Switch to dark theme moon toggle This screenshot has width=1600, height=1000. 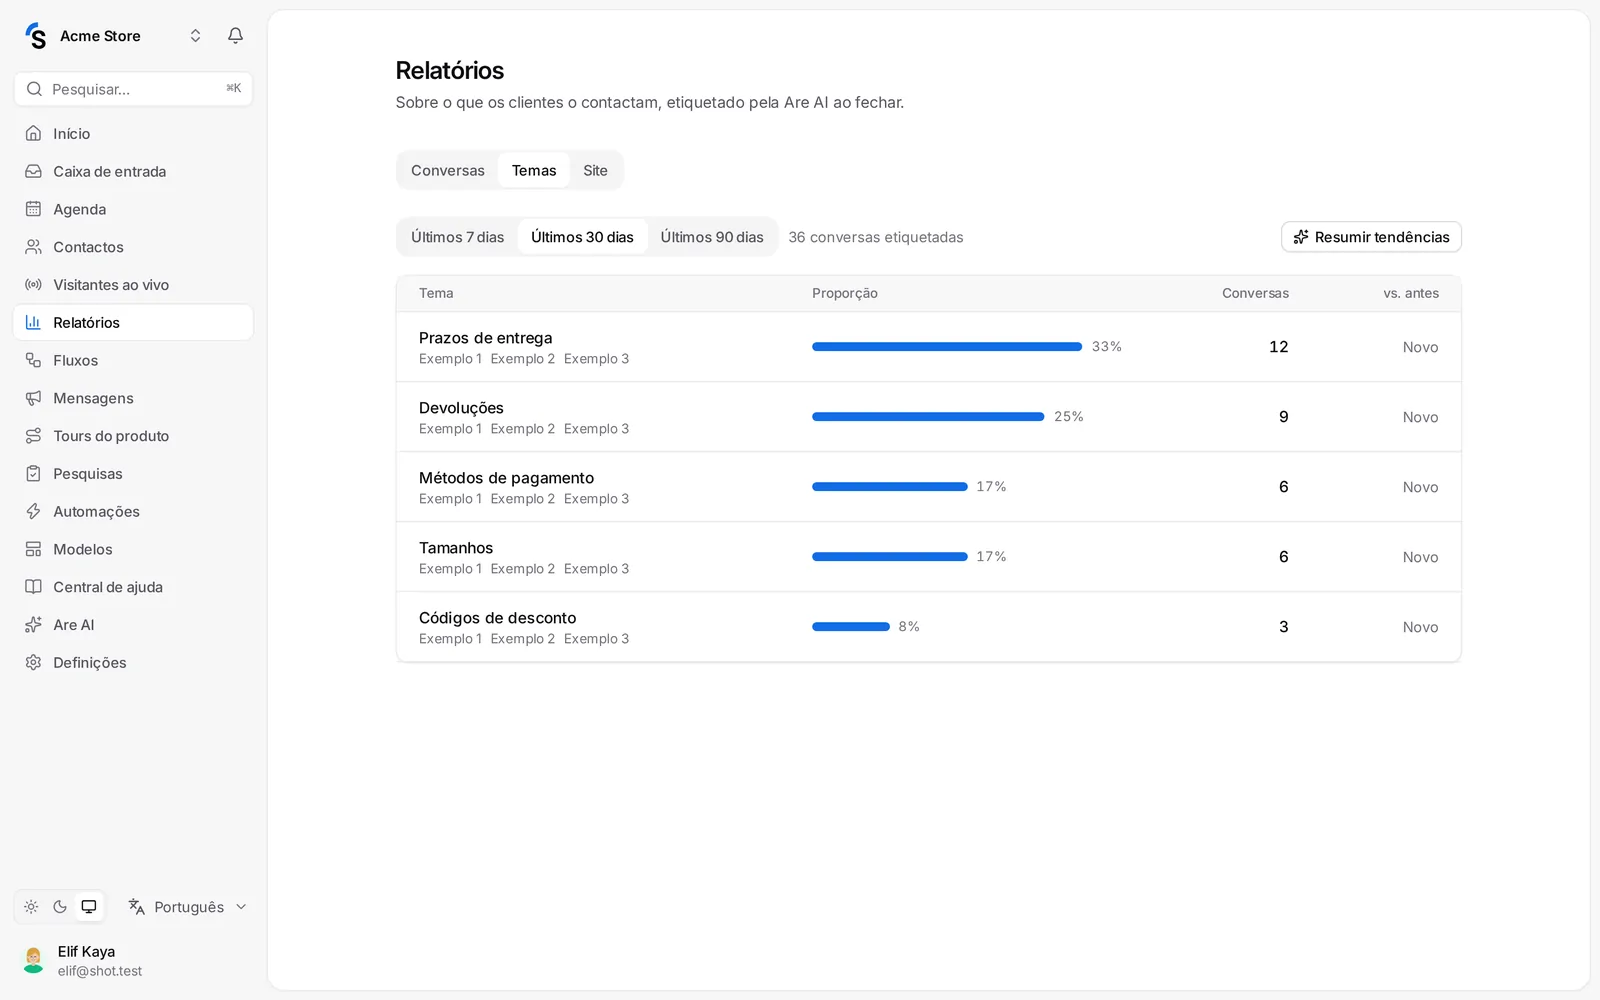60,907
